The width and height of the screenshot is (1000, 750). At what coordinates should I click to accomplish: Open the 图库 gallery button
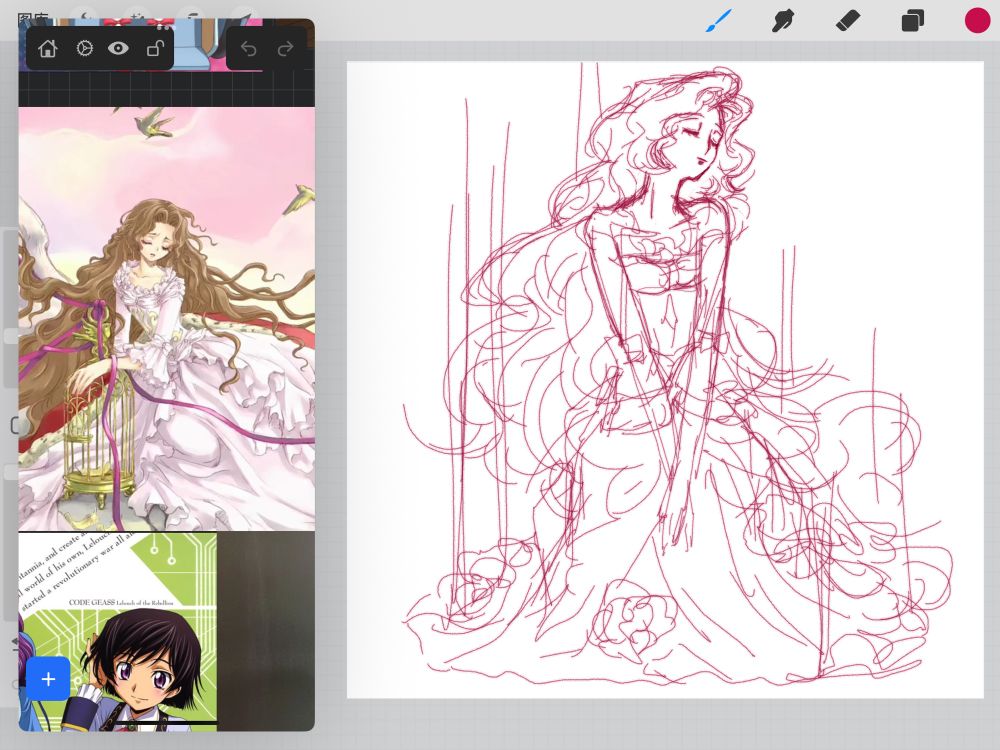click(33, 18)
